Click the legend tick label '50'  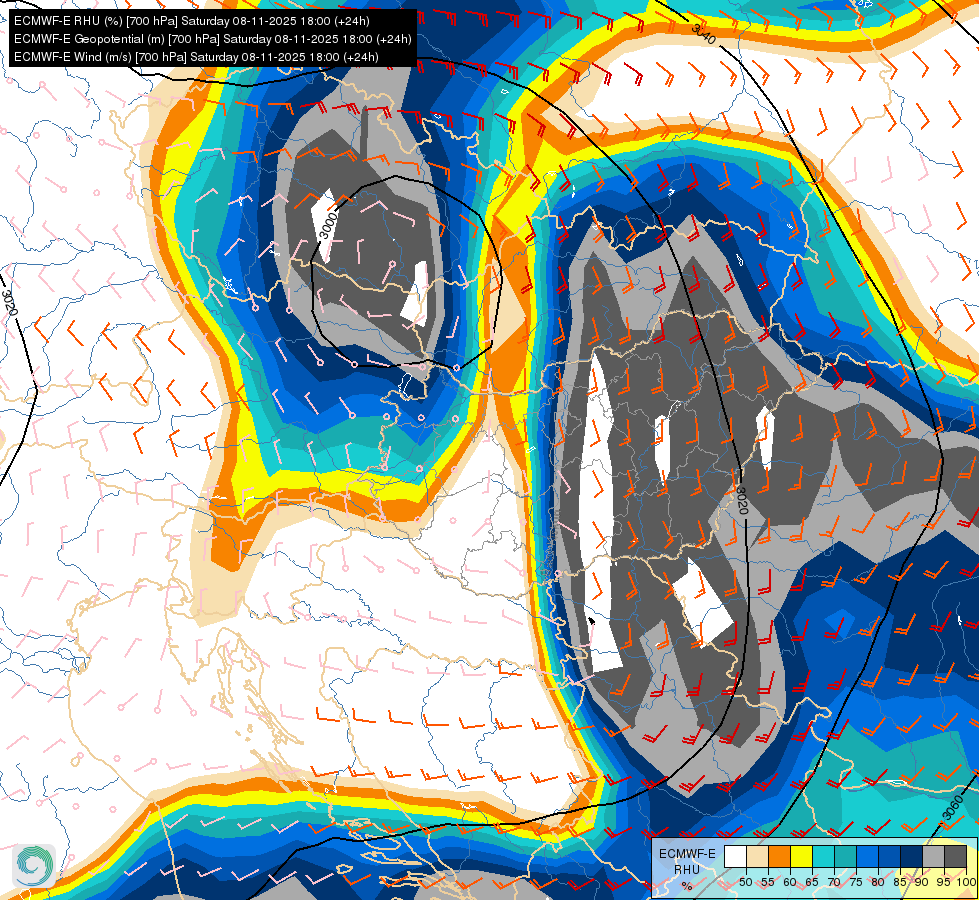pyautogui.click(x=745, y=882)
